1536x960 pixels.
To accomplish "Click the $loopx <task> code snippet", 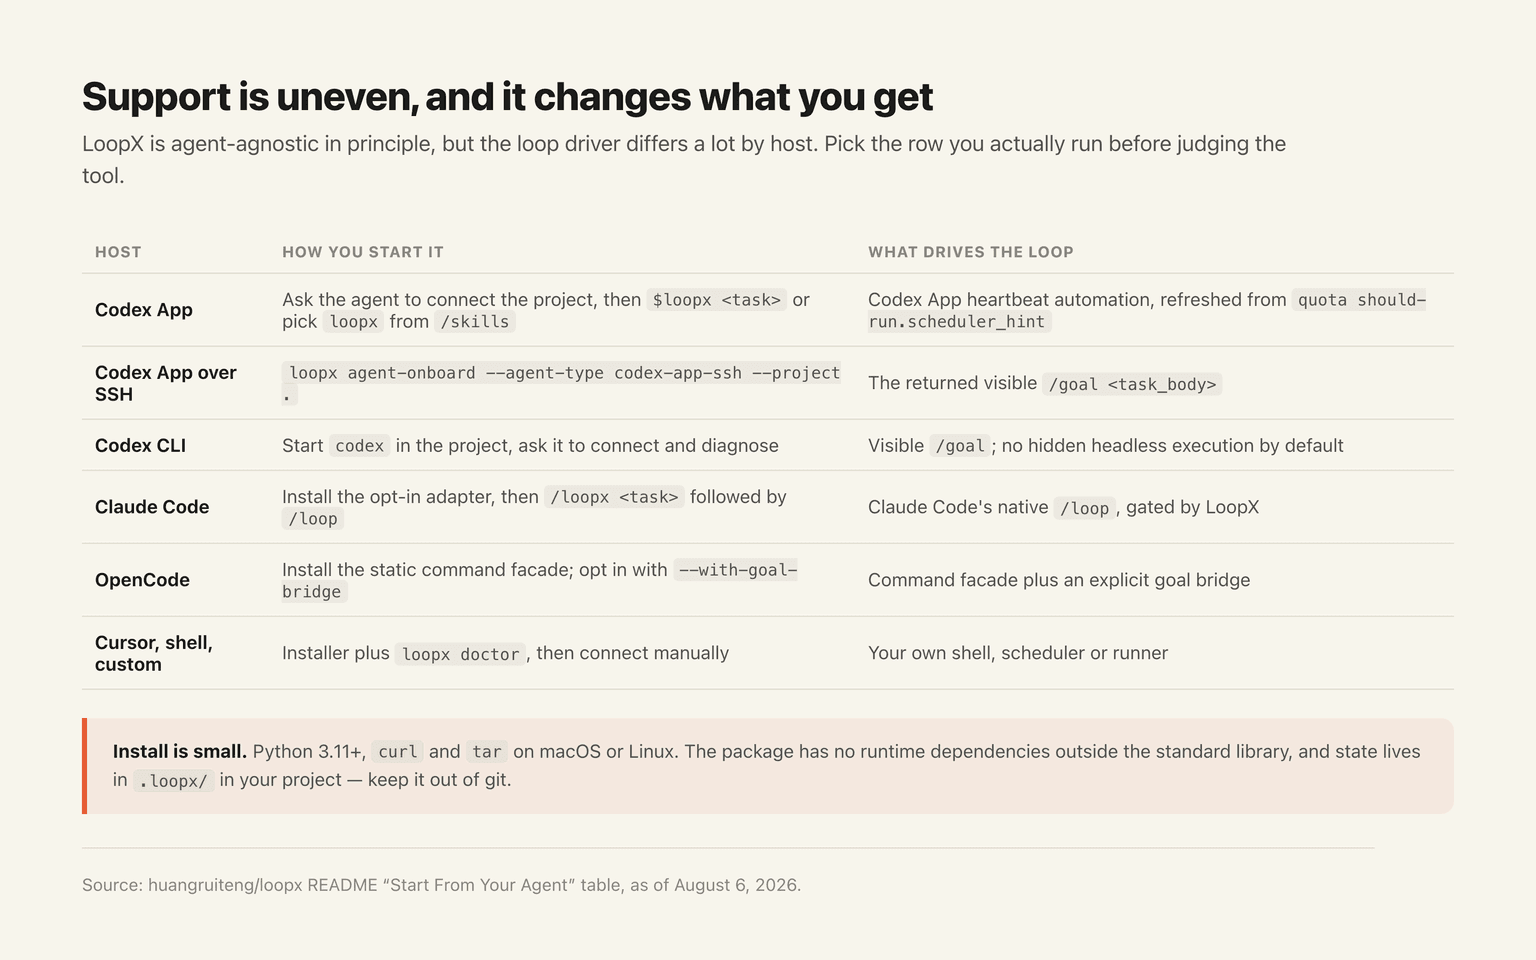I will [x=716, y=300].
